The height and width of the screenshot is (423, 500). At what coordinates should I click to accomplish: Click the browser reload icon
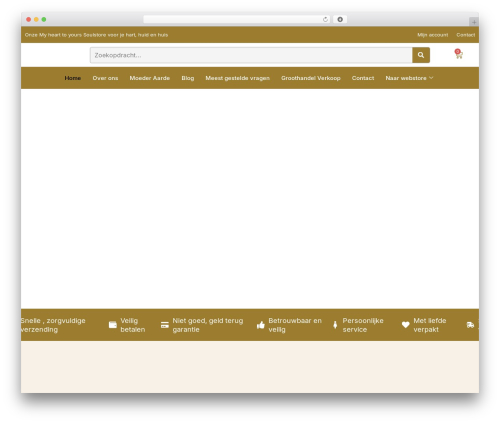(x=325, y=20)
